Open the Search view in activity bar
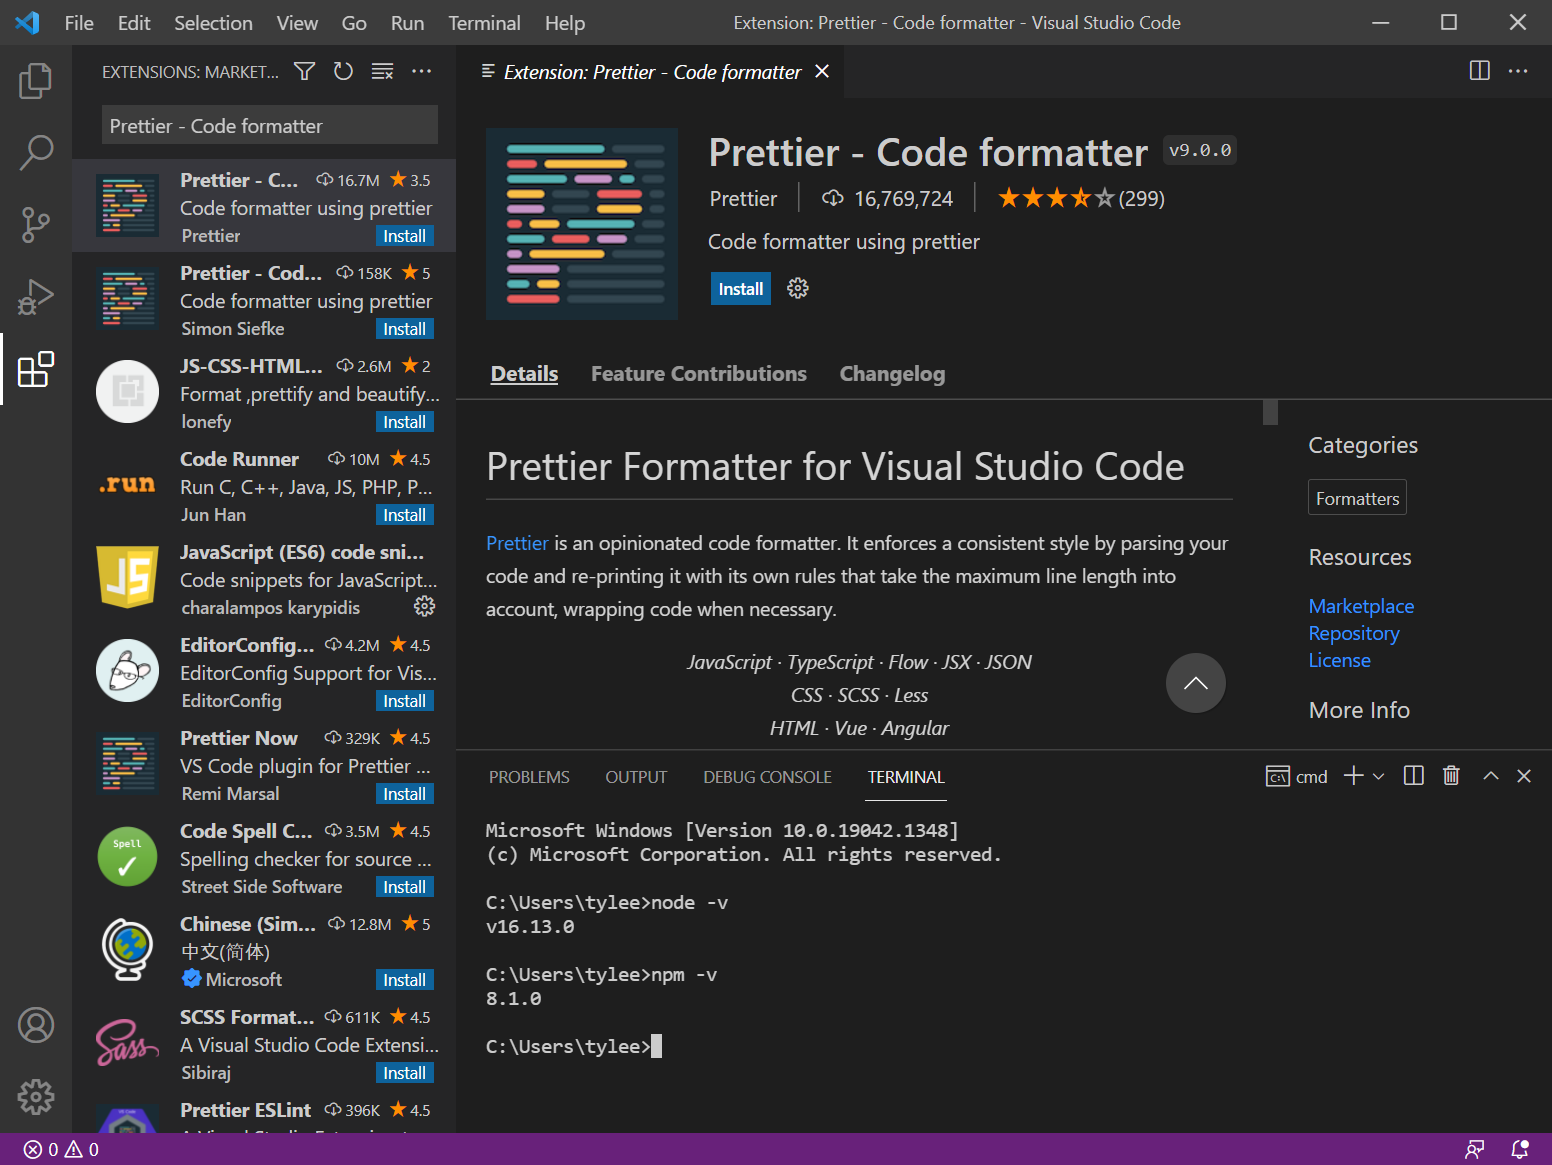The image size is (1552, 1165). tap(36, 153)
